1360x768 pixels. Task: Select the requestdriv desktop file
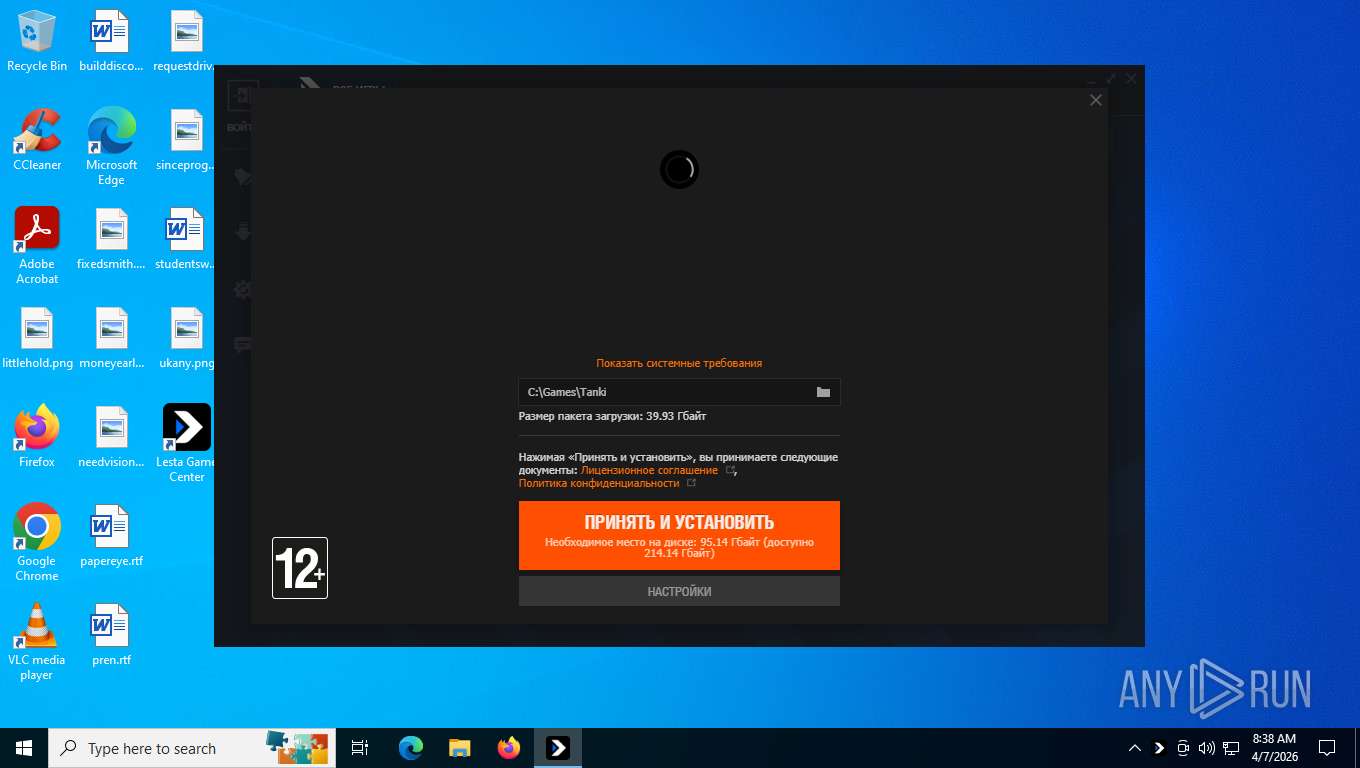pyautogui.click(x=187, y=41)
